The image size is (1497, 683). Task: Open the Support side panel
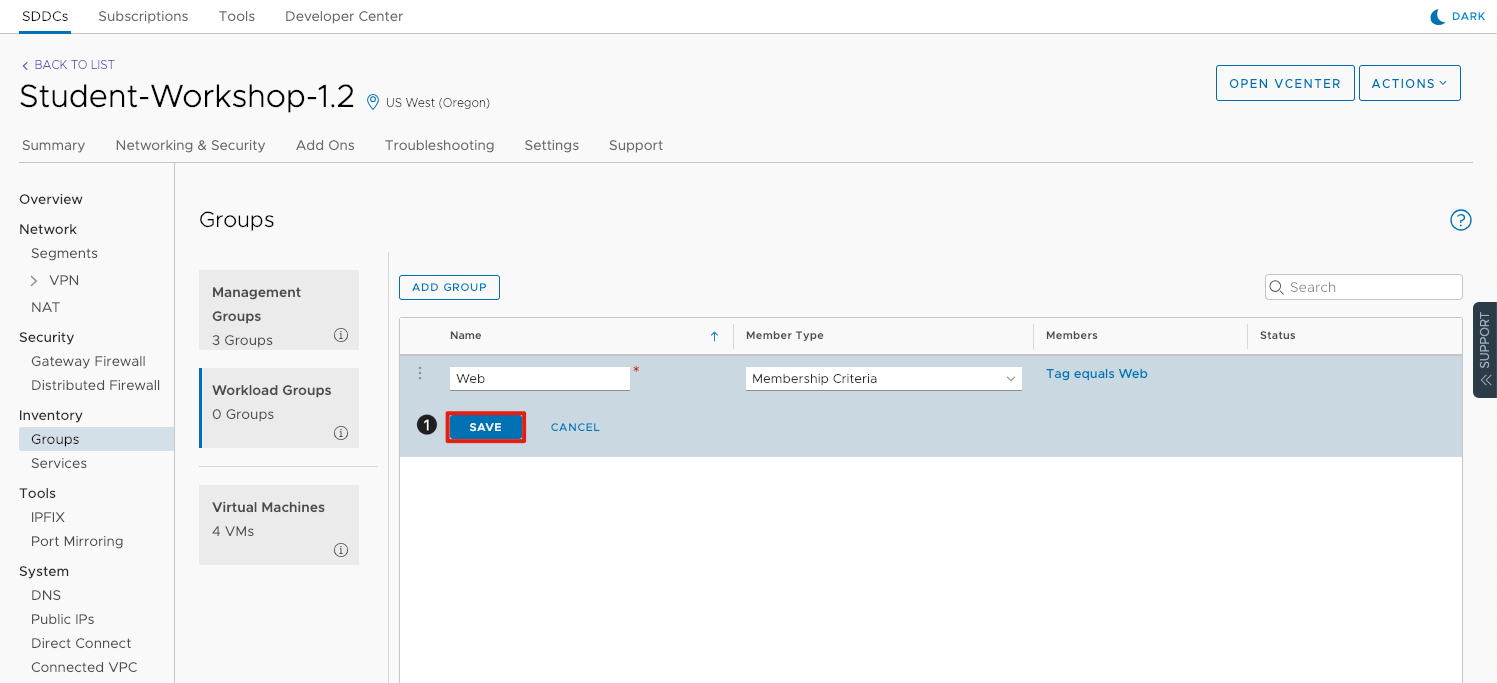[x=1484, y=349]
